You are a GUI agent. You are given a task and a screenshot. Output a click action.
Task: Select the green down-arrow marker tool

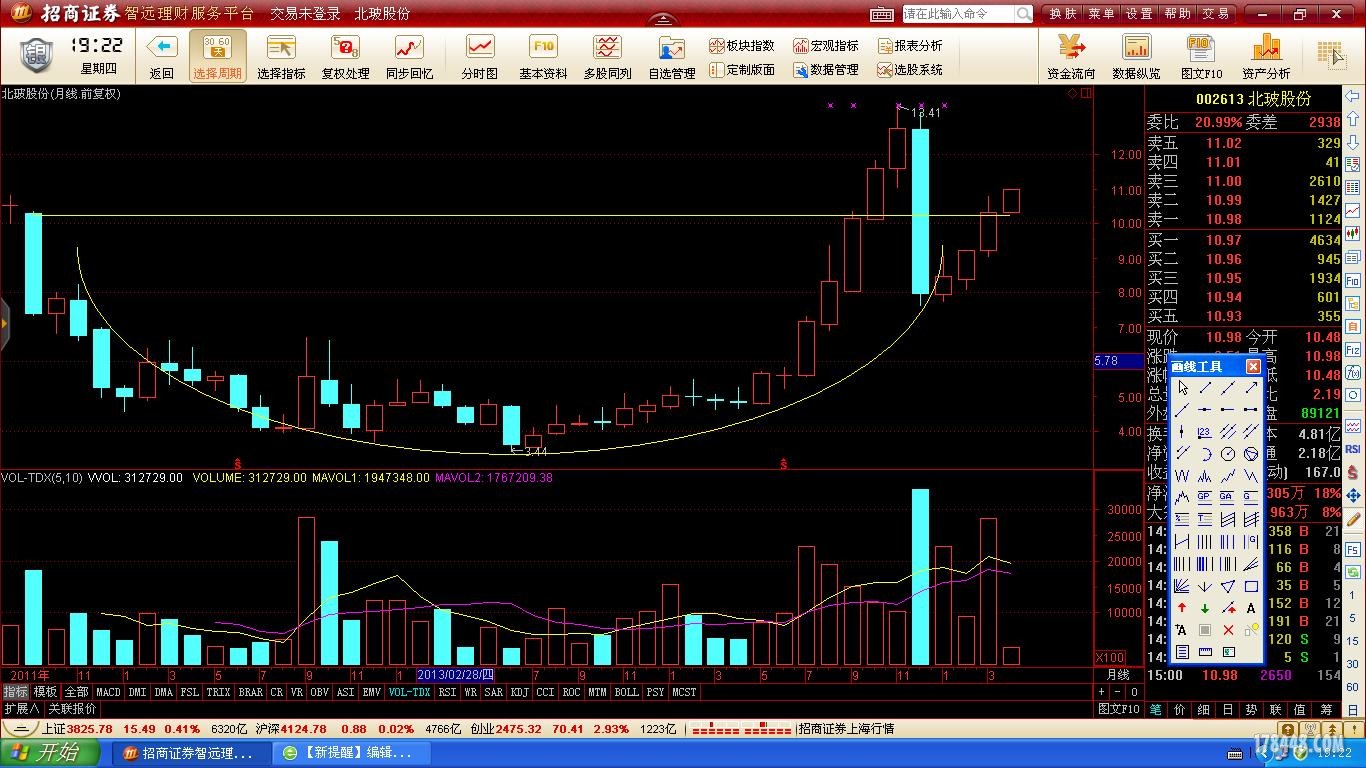[x=1205, y=608]
